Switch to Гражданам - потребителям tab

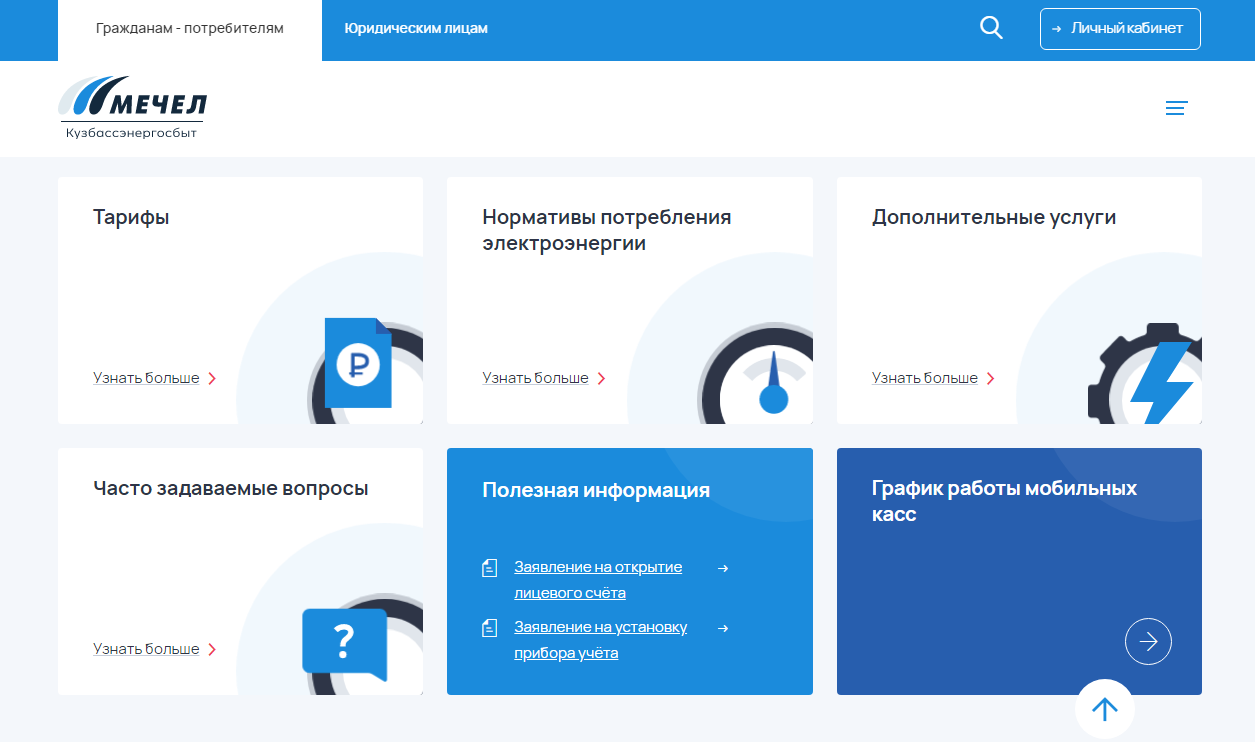190,29
